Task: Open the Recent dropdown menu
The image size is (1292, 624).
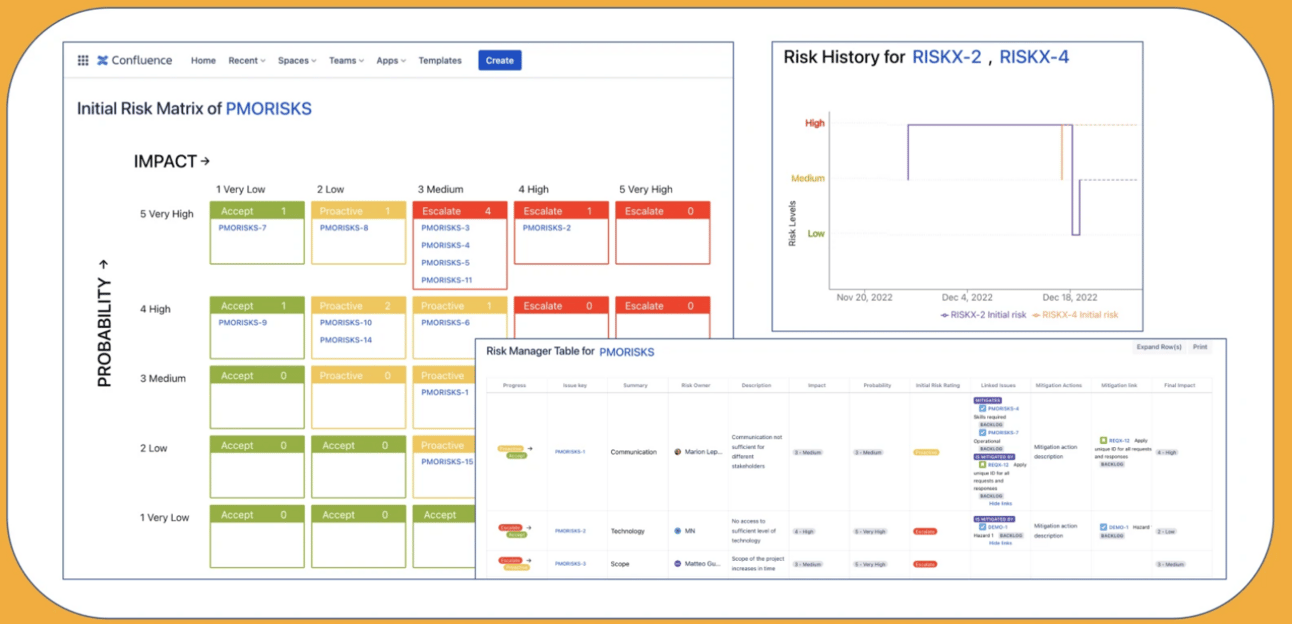Action: pos(247,60)
